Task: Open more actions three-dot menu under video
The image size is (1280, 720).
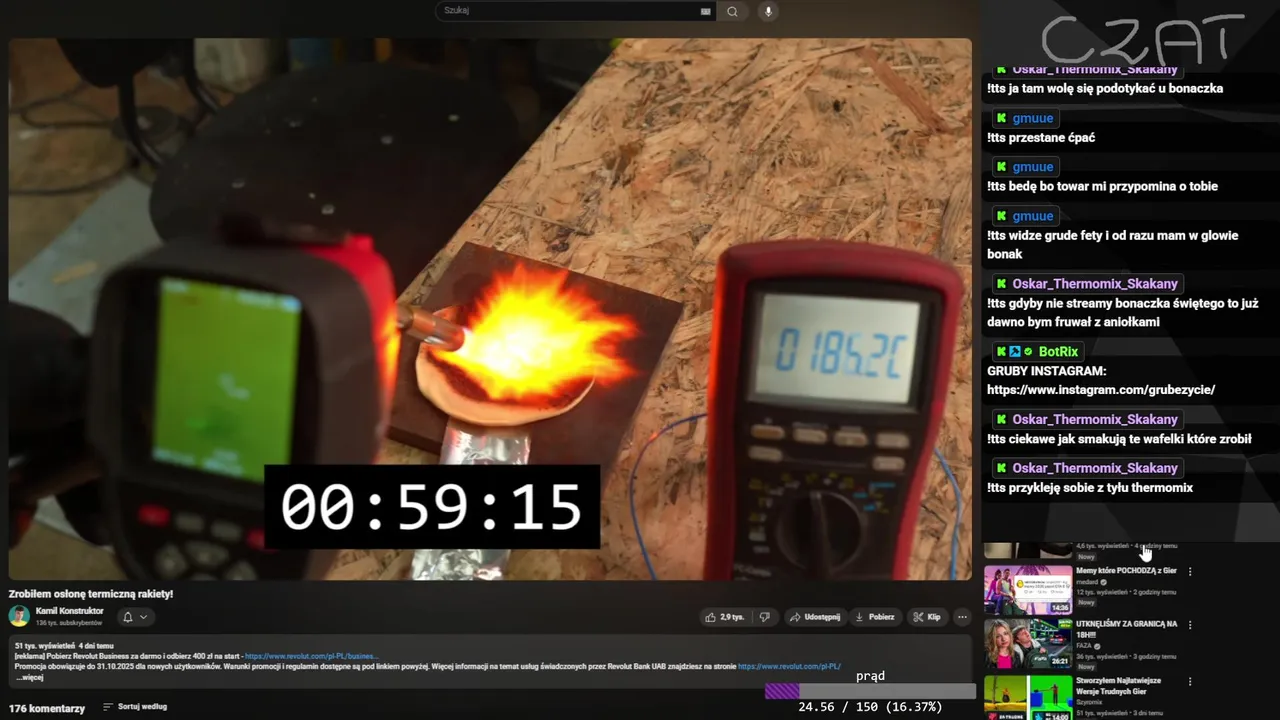Action: tap(962, 617)
